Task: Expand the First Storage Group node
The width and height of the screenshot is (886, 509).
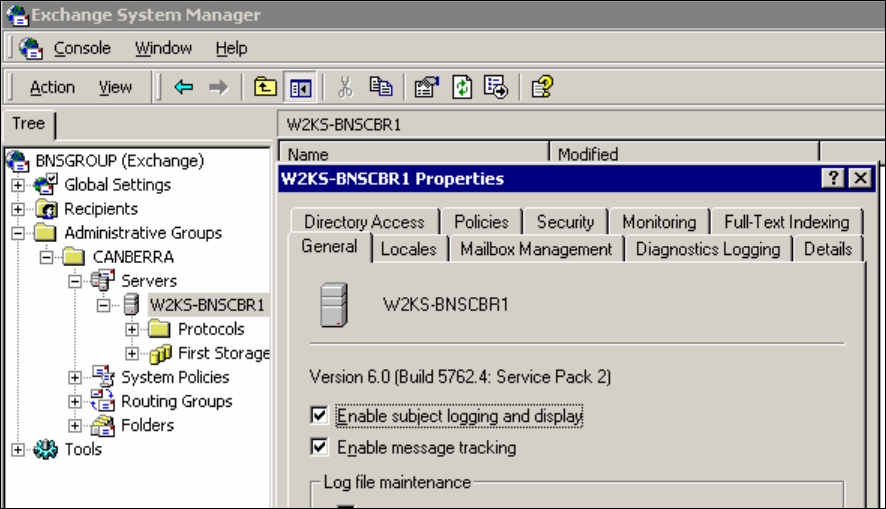Action: pyautogui.click(x=132, y=354)
